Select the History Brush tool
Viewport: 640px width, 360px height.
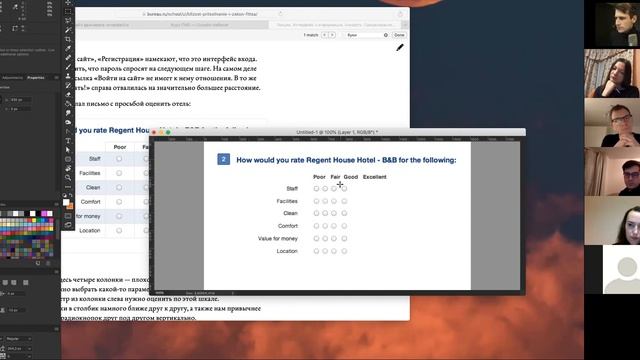[68, 85]
